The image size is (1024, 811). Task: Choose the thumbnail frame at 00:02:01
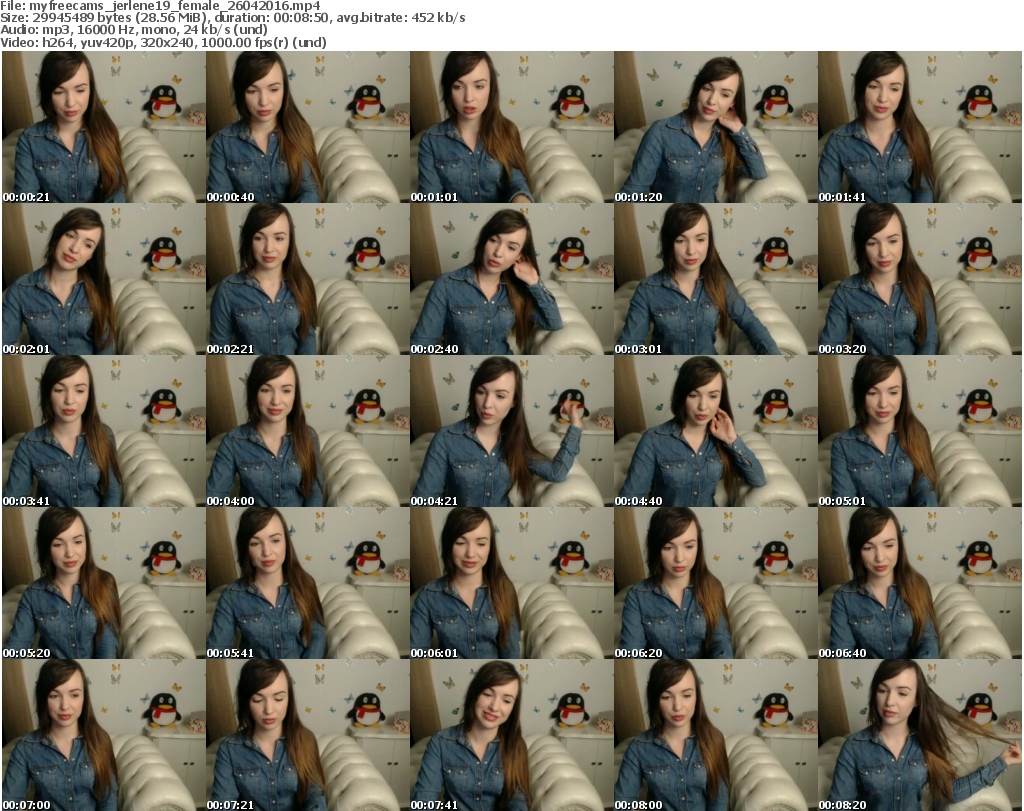tap(104, 279)
